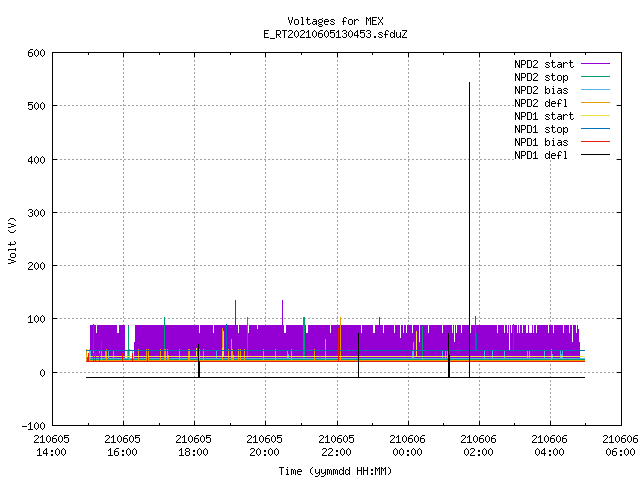Click the red NPD1 bias legend line
Viewport: 640px width, 480px height.
(596, 142)
